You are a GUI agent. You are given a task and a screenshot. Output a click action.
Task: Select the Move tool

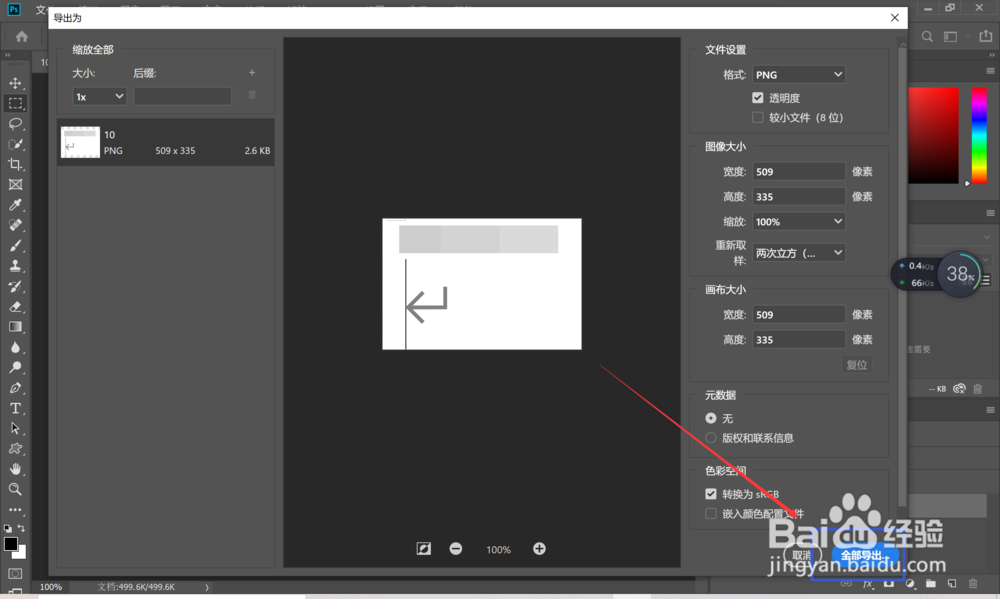(x=15, y=83)
